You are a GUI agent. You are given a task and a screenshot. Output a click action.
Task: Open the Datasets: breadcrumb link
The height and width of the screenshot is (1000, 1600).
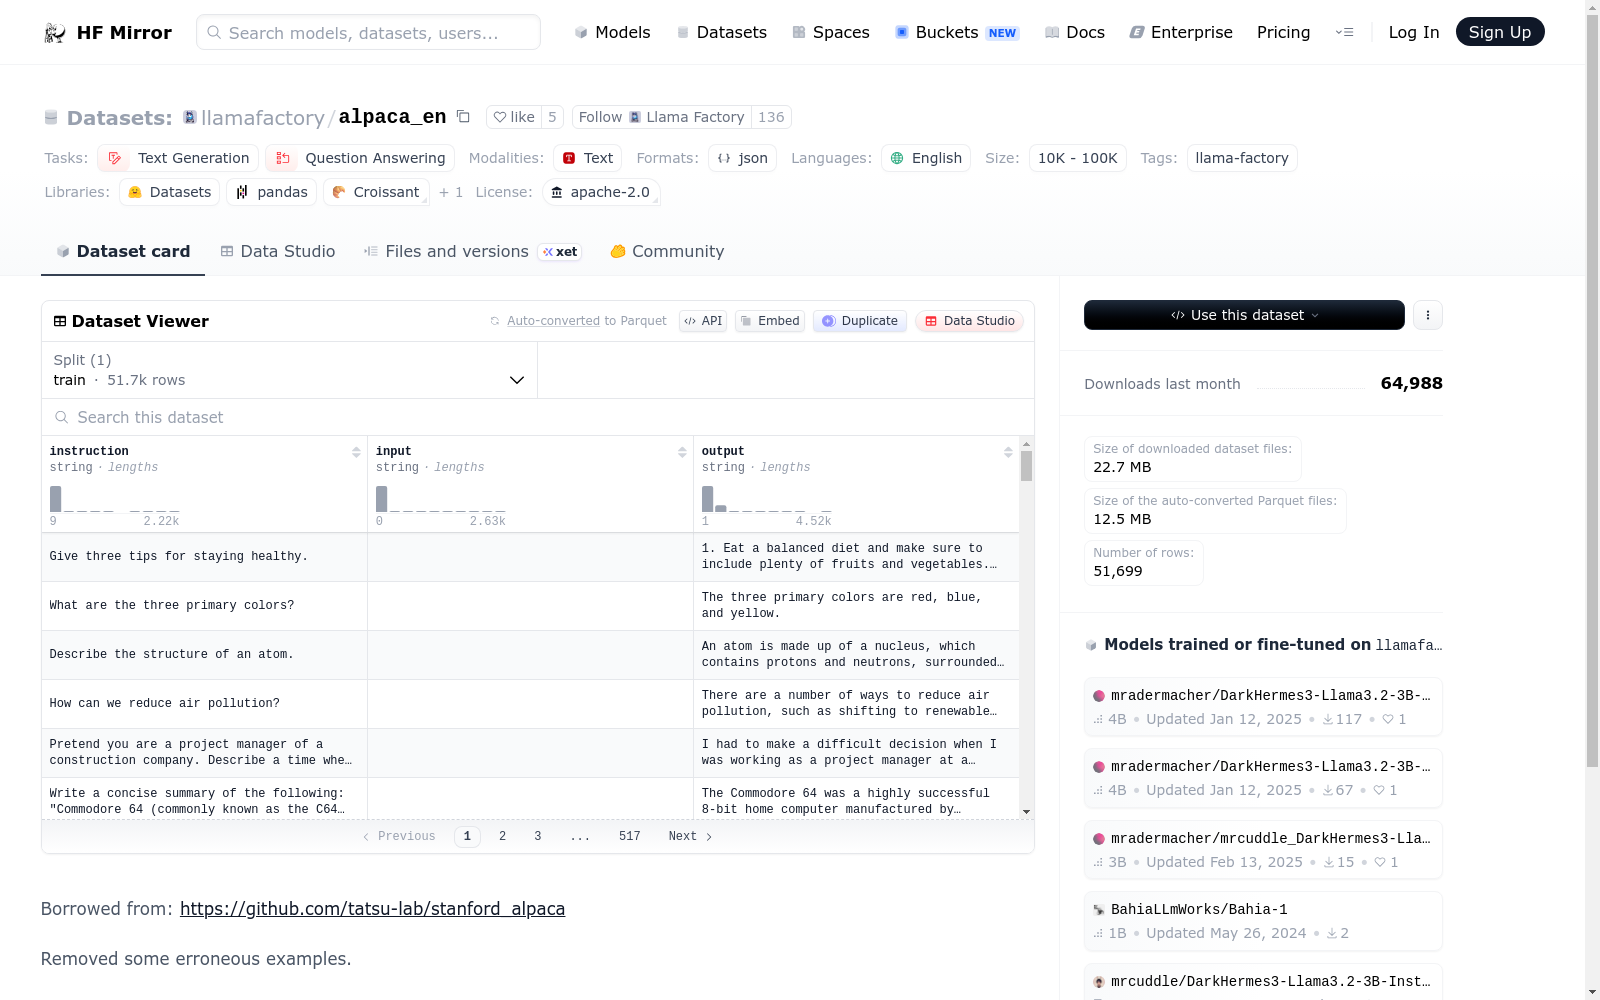click(119, 118)
